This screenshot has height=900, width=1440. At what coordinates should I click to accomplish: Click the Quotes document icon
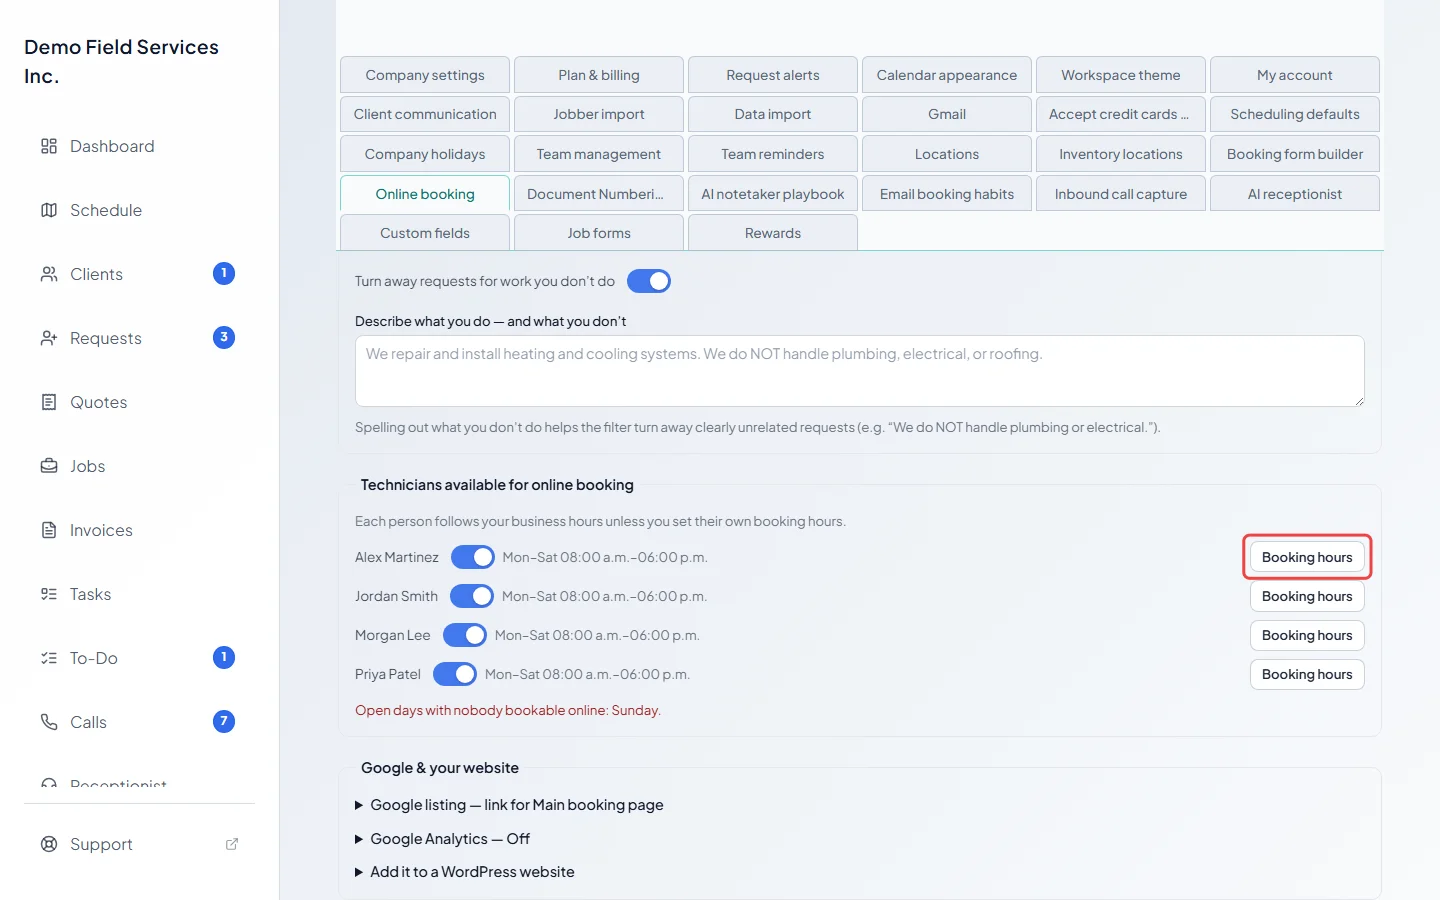(49, 402)
